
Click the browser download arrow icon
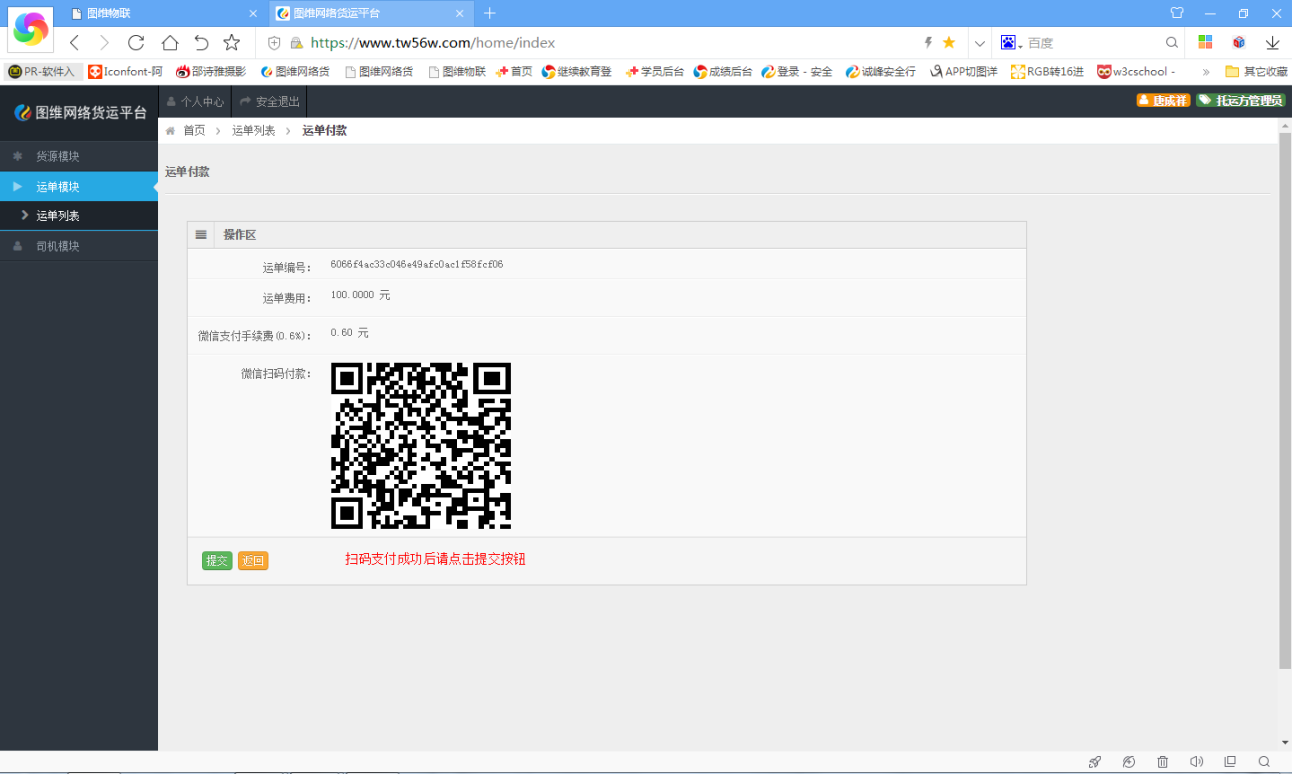point(1273,43)
